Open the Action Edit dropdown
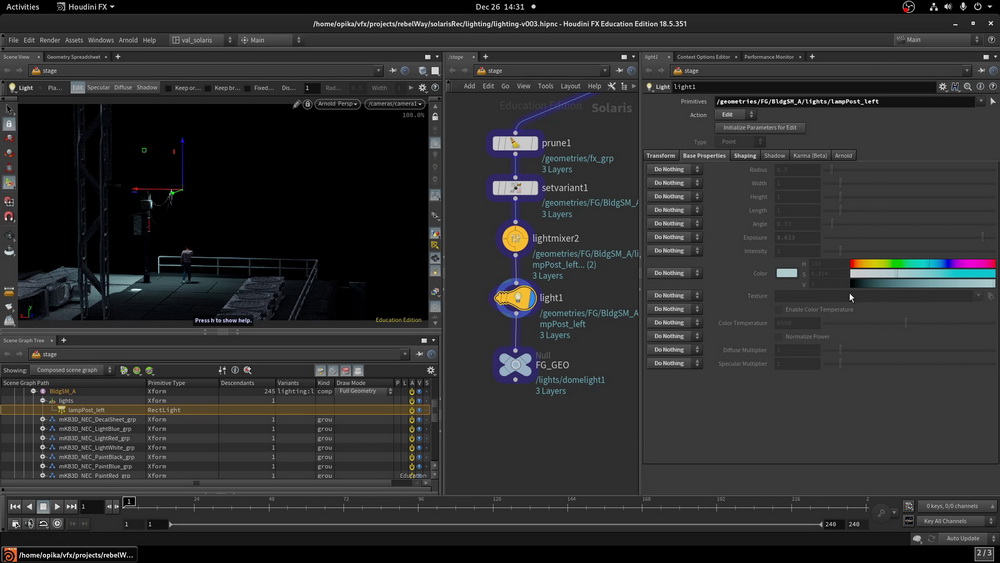Viewport: 1000px width, 563px height. (735, 115)
